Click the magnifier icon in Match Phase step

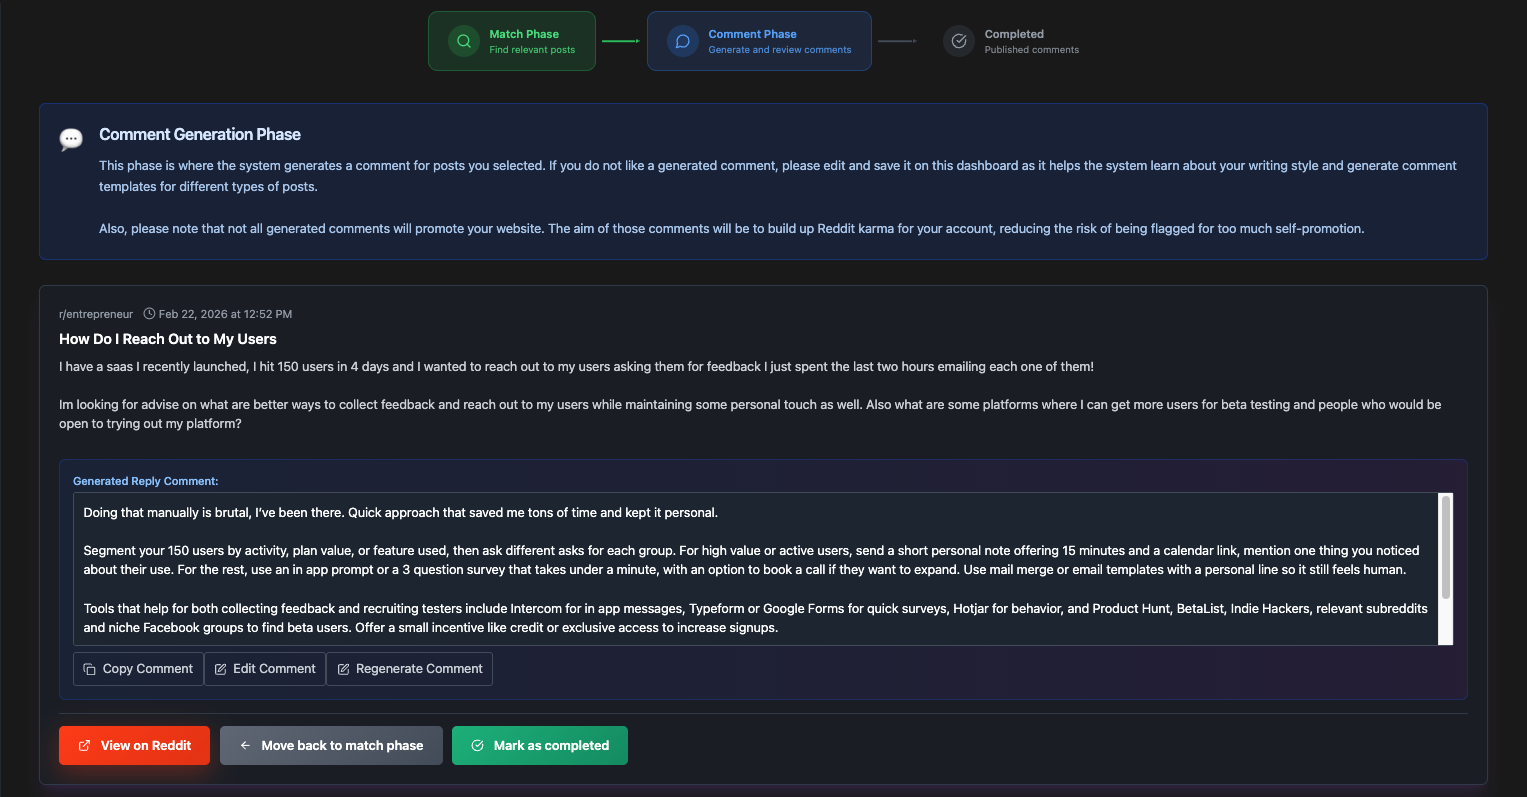pos(464,41)
